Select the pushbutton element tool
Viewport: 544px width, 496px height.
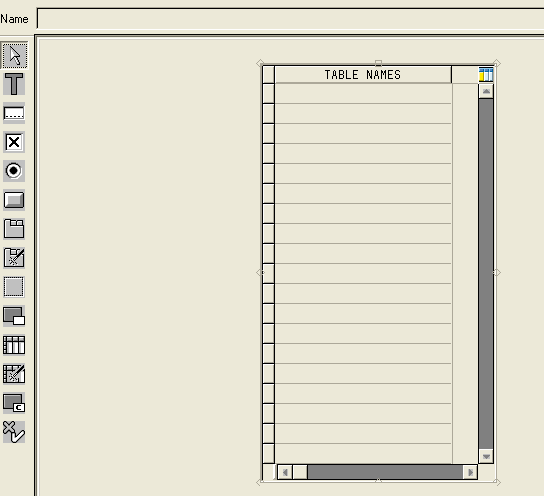coord(14,200)
